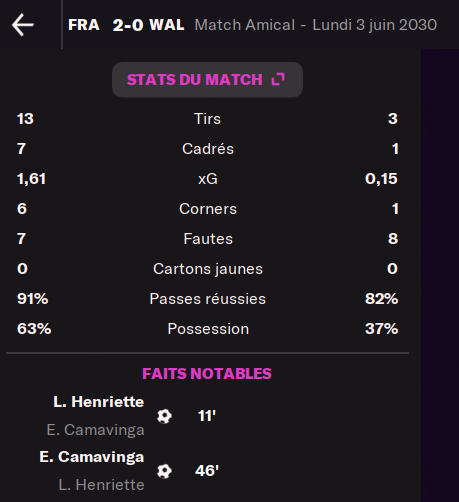Select assist provider L. Henriette under Camavinga
The width and height of the screenshot is (459, 502).
[102, 485]
